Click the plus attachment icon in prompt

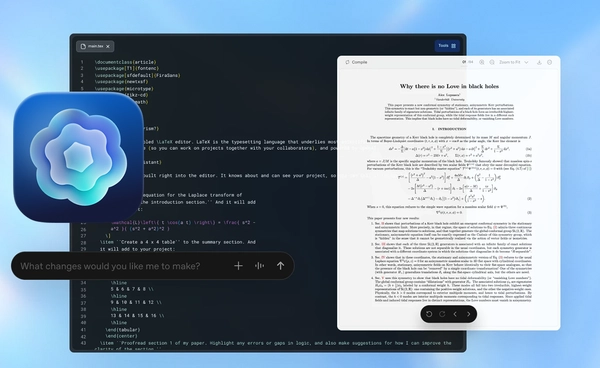click(238, 266)
